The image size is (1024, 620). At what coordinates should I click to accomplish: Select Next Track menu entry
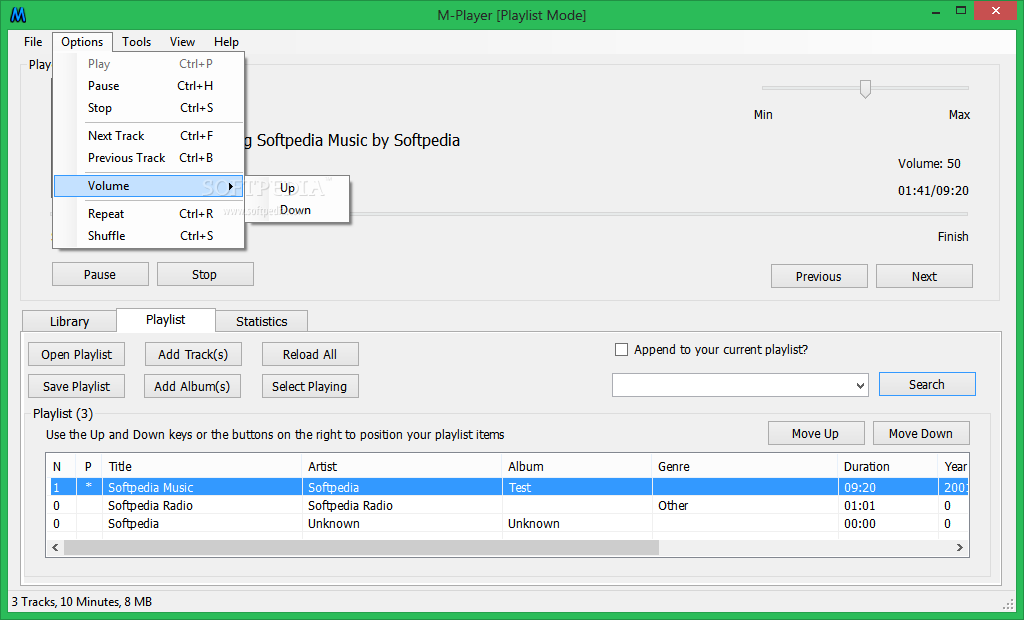click(149, 136)
